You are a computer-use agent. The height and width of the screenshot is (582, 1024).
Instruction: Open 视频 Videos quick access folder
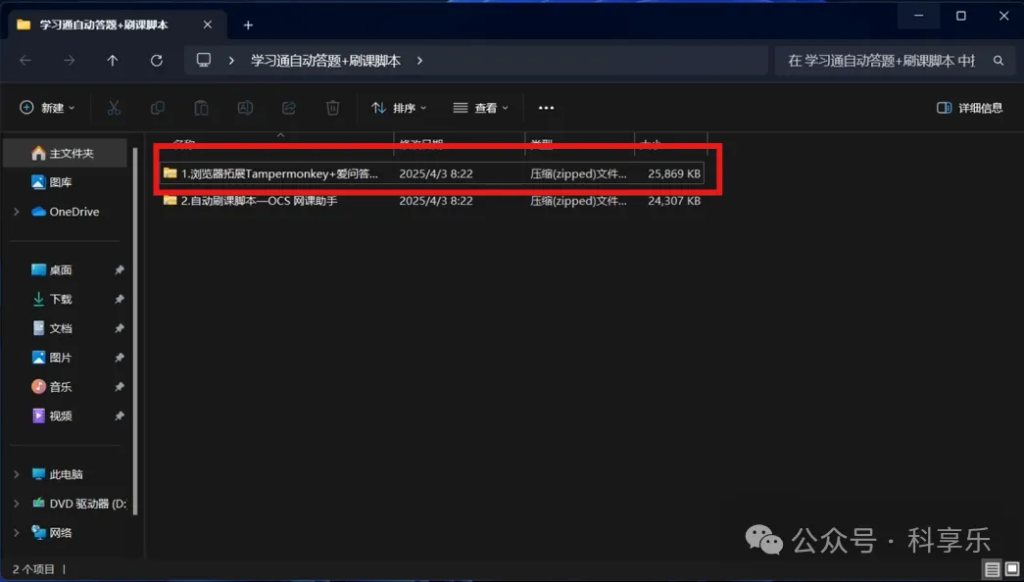[52, 415]
